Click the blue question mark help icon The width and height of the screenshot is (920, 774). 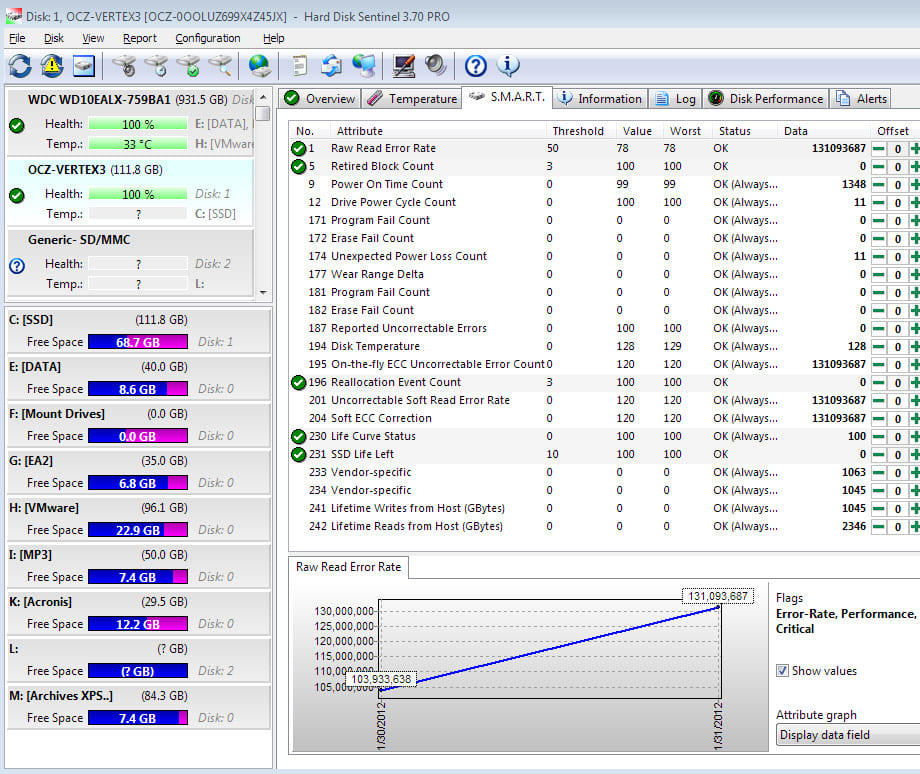(476, 66)
